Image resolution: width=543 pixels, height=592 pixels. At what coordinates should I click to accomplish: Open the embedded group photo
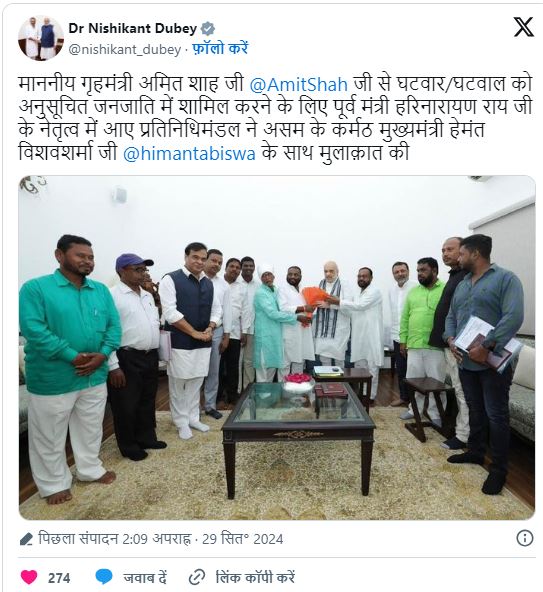pos(277,347)
